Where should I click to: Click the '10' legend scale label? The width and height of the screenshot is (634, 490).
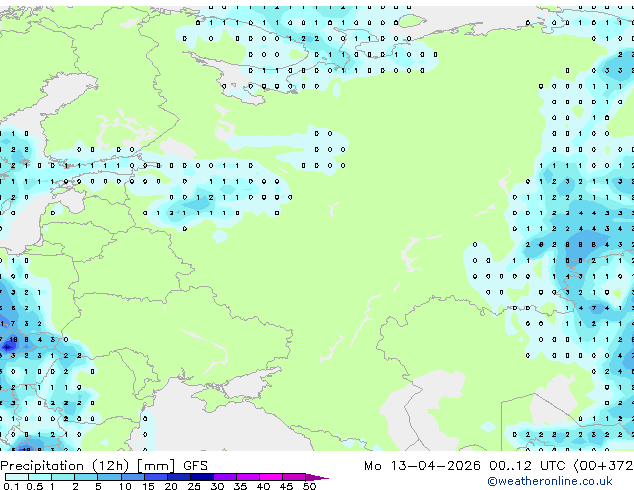[125, 486]
